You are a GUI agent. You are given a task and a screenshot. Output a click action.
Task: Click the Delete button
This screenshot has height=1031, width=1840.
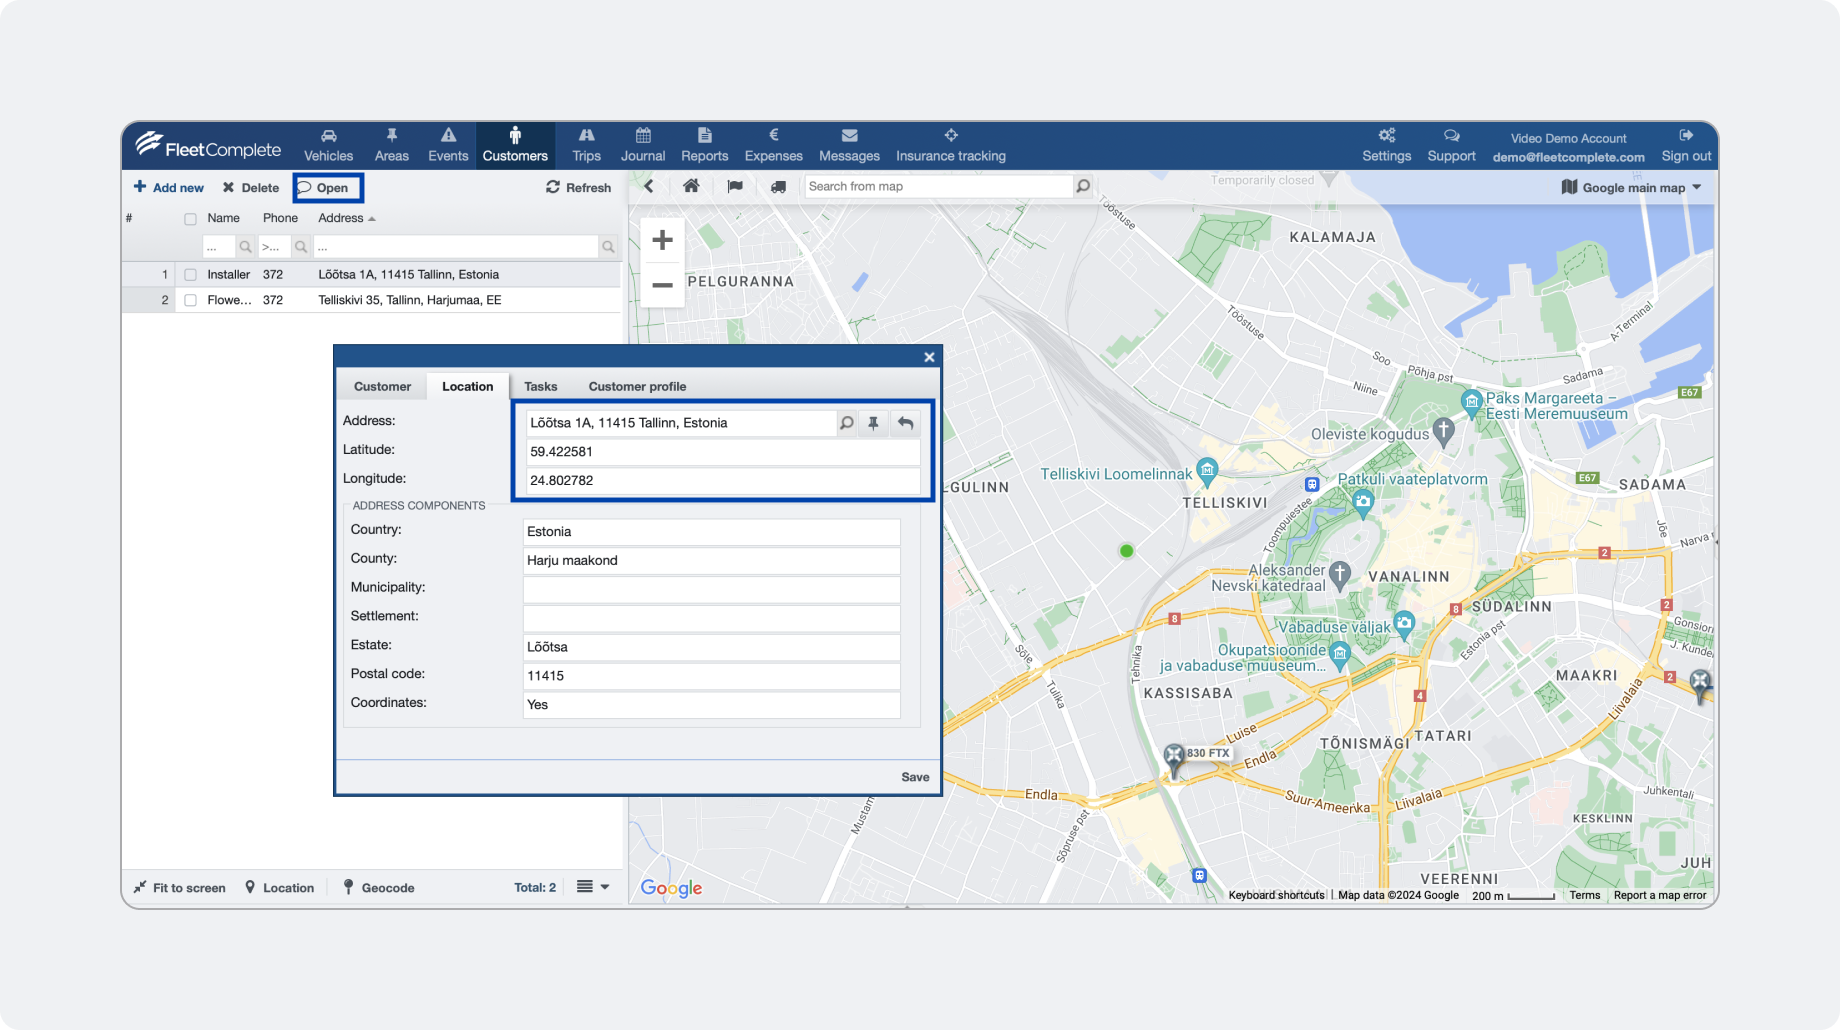coord(251,187)
